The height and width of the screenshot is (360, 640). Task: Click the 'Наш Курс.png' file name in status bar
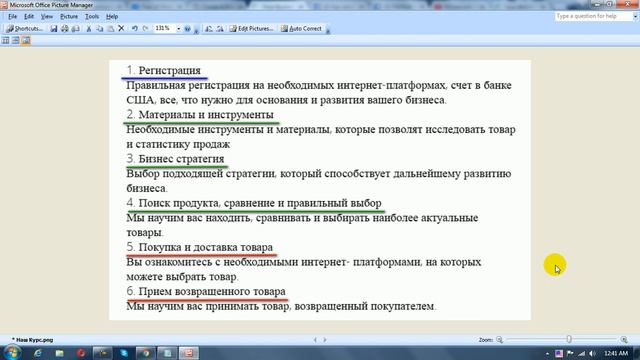[x=33, y=340]
